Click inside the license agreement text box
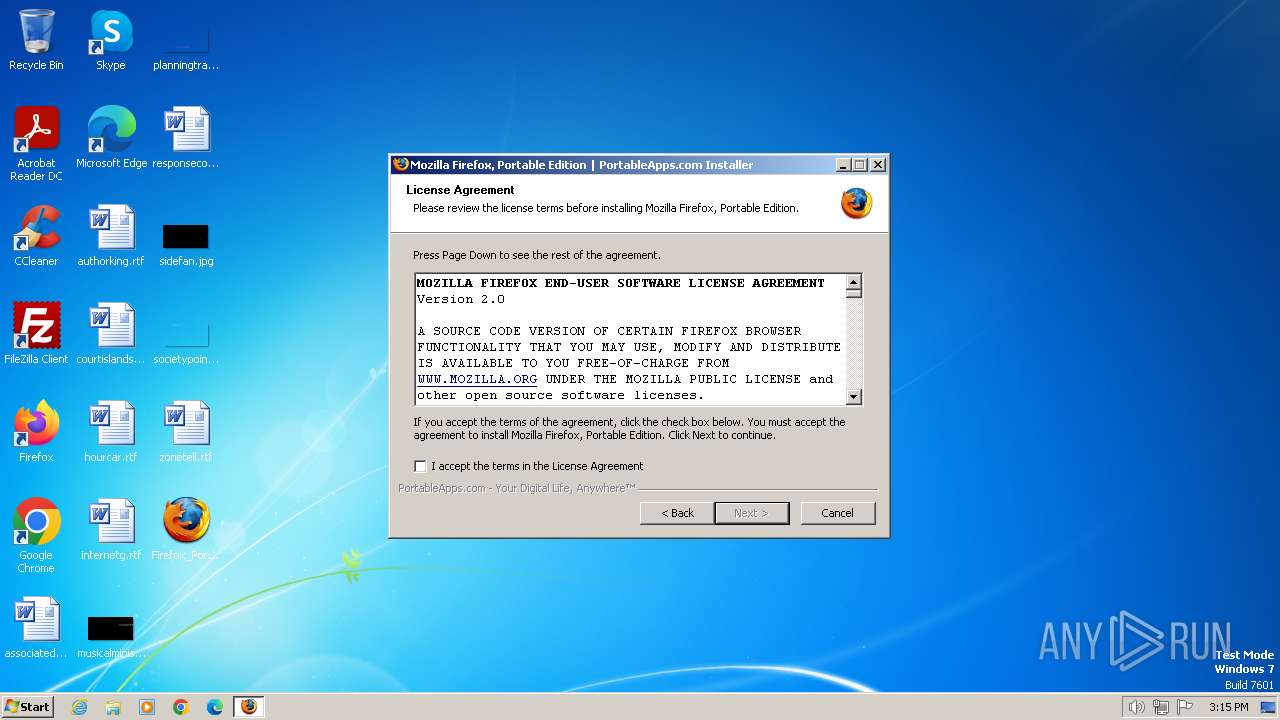This screenshot has height=720, width=1280. (630, 339)
